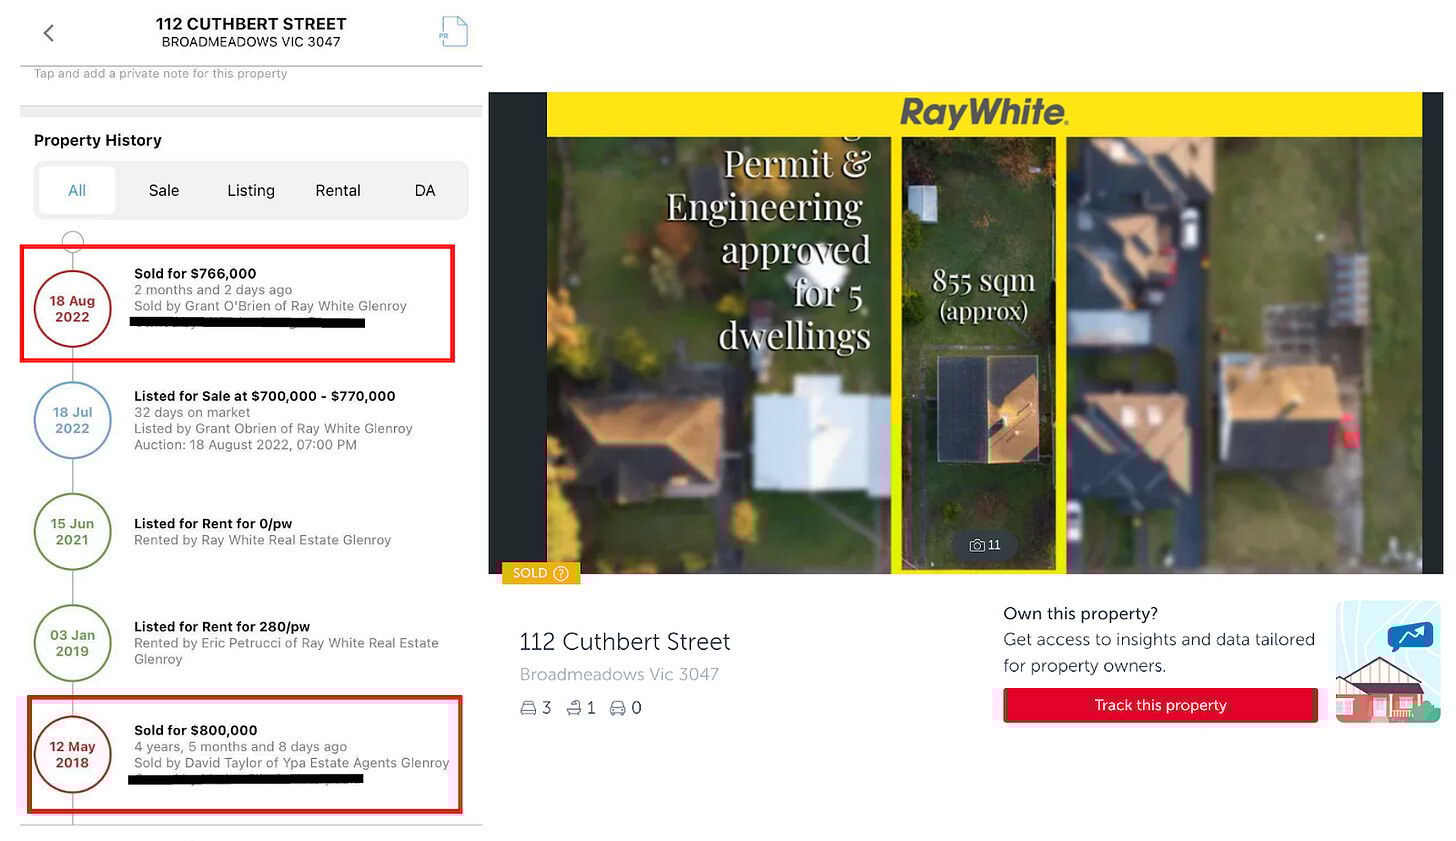1456x841 pixels.
Task: Select the 18 Jul 2022 timeline marker
Action: click(x=72, y=420)
